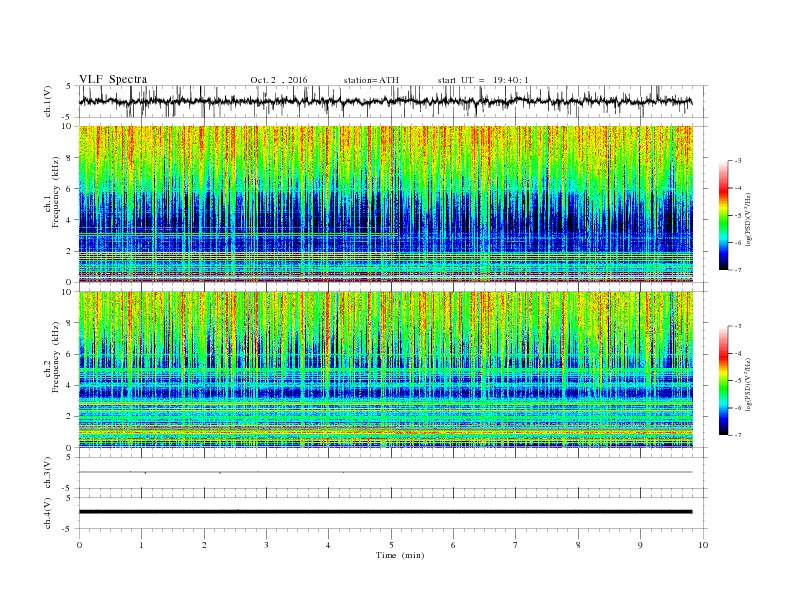Click time axis tick label "4"
The height and width of the screenshot is (612, 792).
(x=328, y=545)
